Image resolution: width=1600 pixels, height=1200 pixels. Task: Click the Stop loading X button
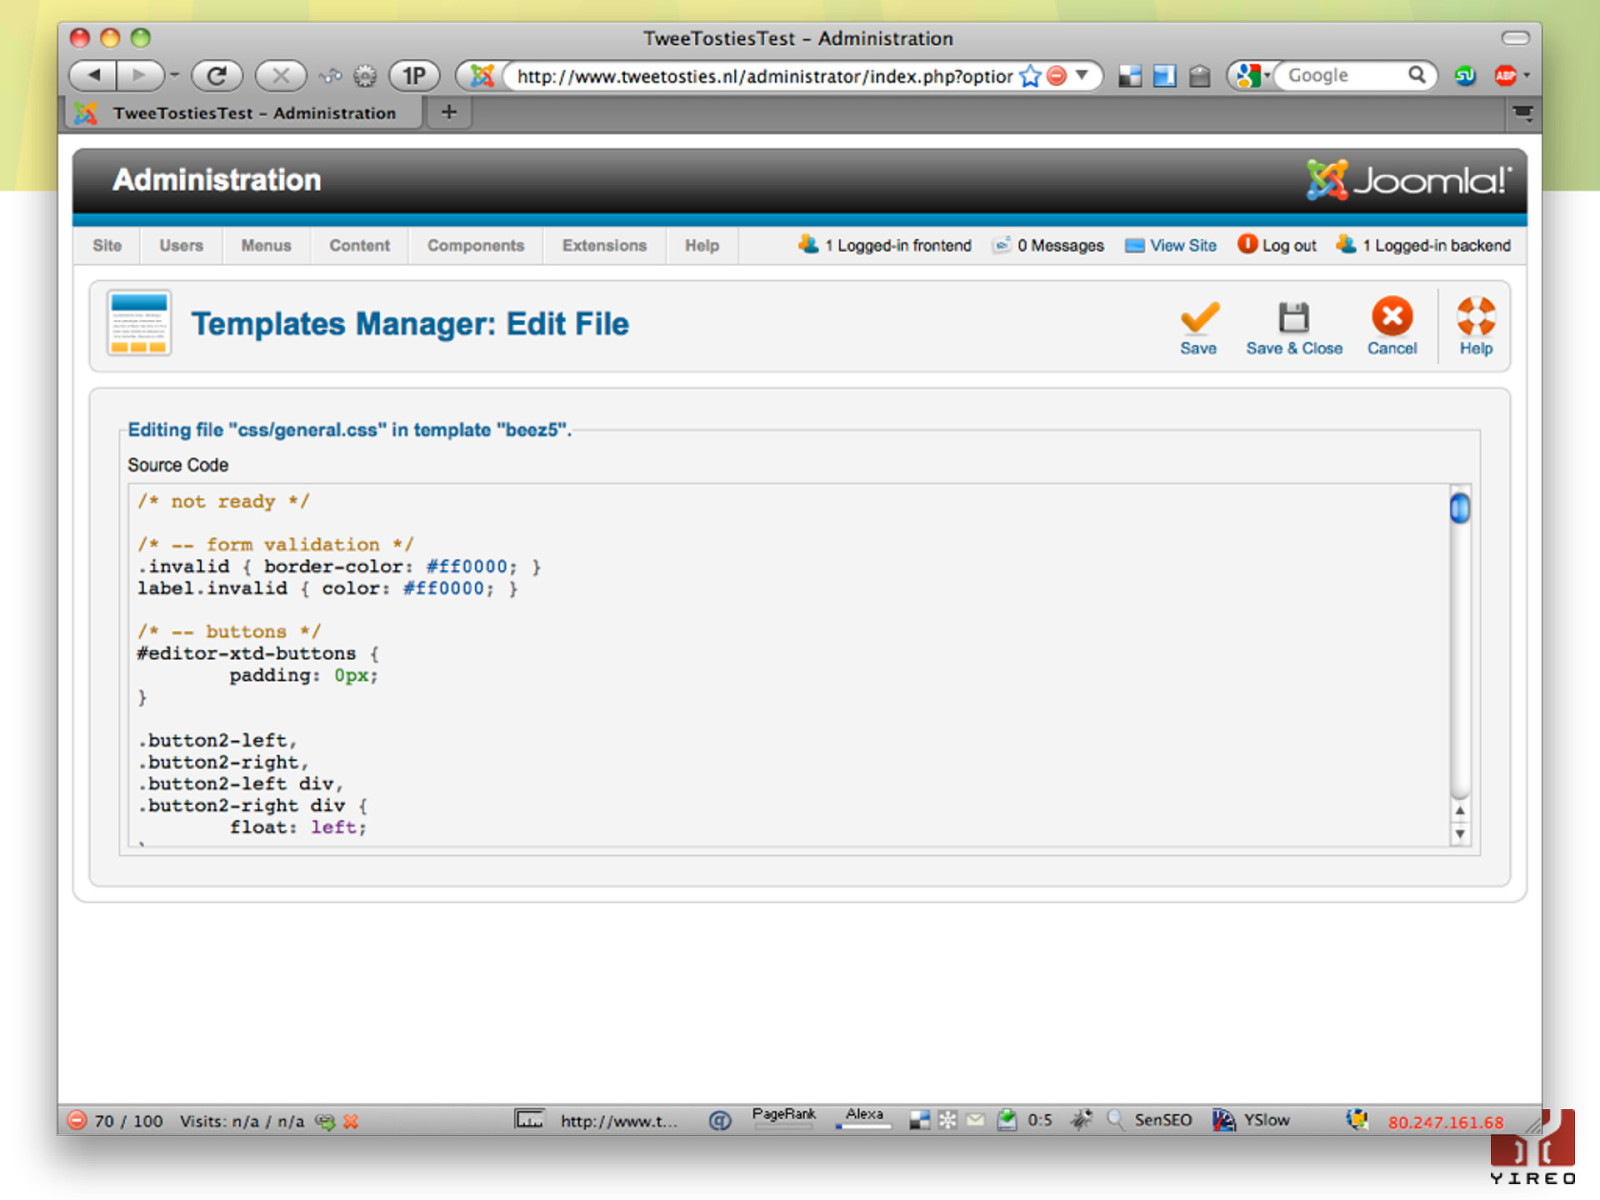(281, 75)
